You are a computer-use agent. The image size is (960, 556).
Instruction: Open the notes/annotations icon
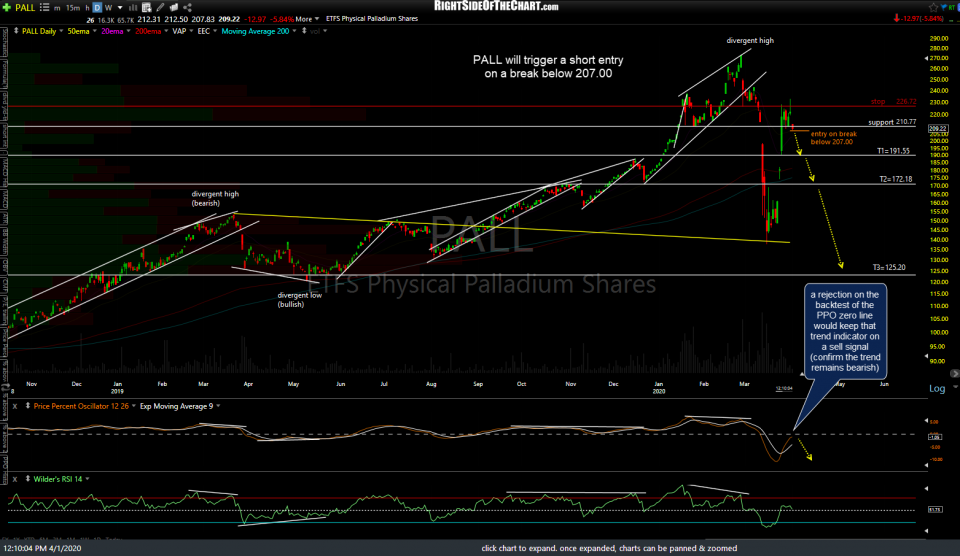click(174, 7)
